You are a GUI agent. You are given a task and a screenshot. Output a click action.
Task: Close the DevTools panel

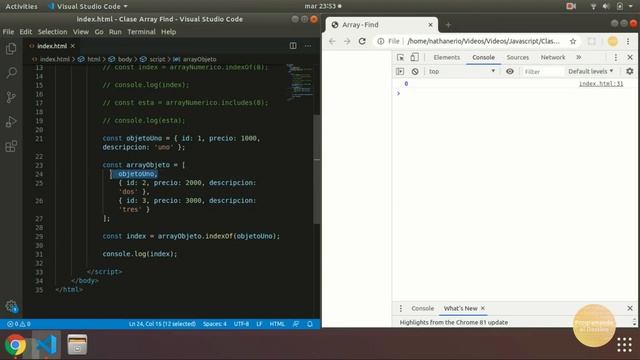(630, 58)
